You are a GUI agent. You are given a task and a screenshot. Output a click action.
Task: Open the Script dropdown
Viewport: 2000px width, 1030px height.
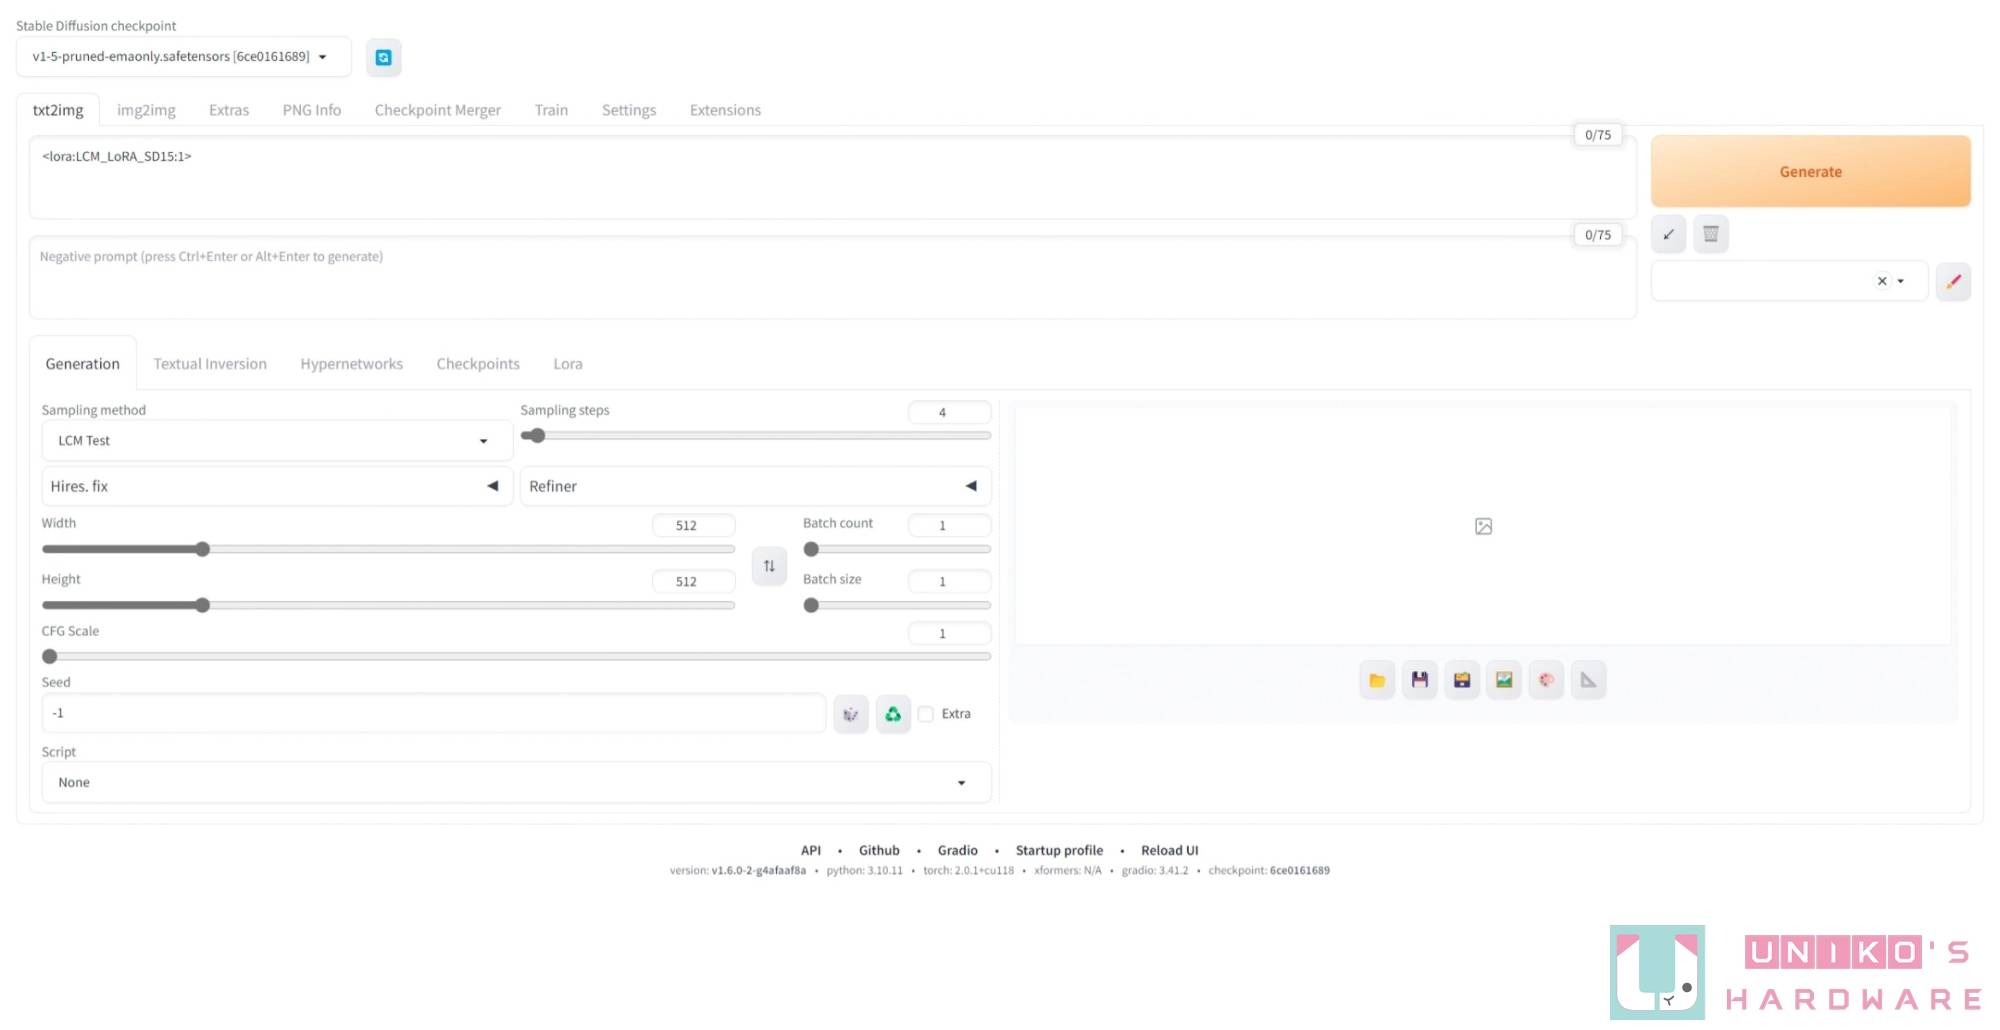tap(515, 783)
